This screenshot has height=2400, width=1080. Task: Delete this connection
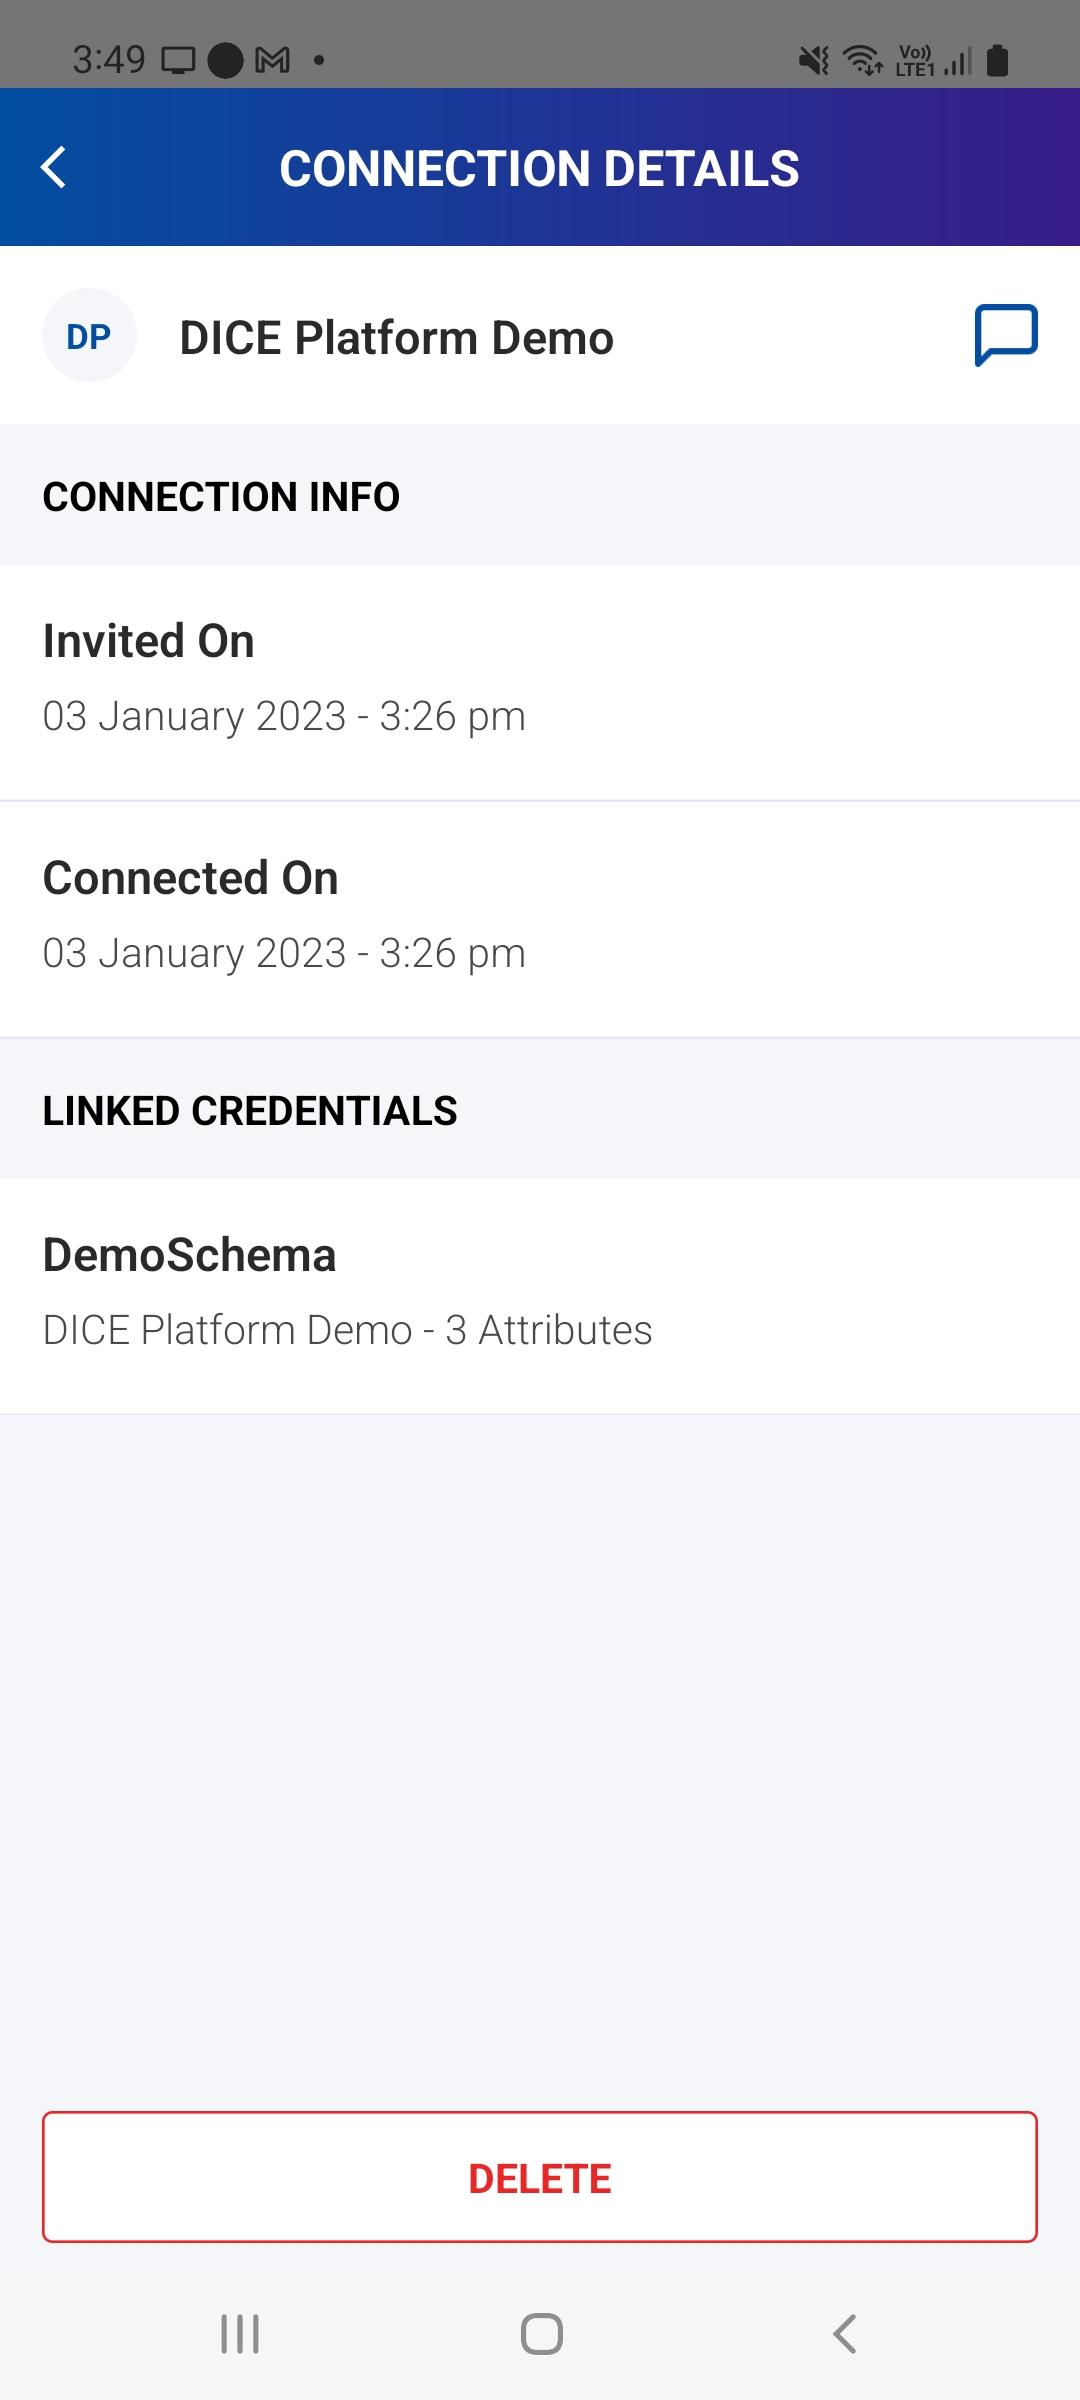click(540, 2177)
